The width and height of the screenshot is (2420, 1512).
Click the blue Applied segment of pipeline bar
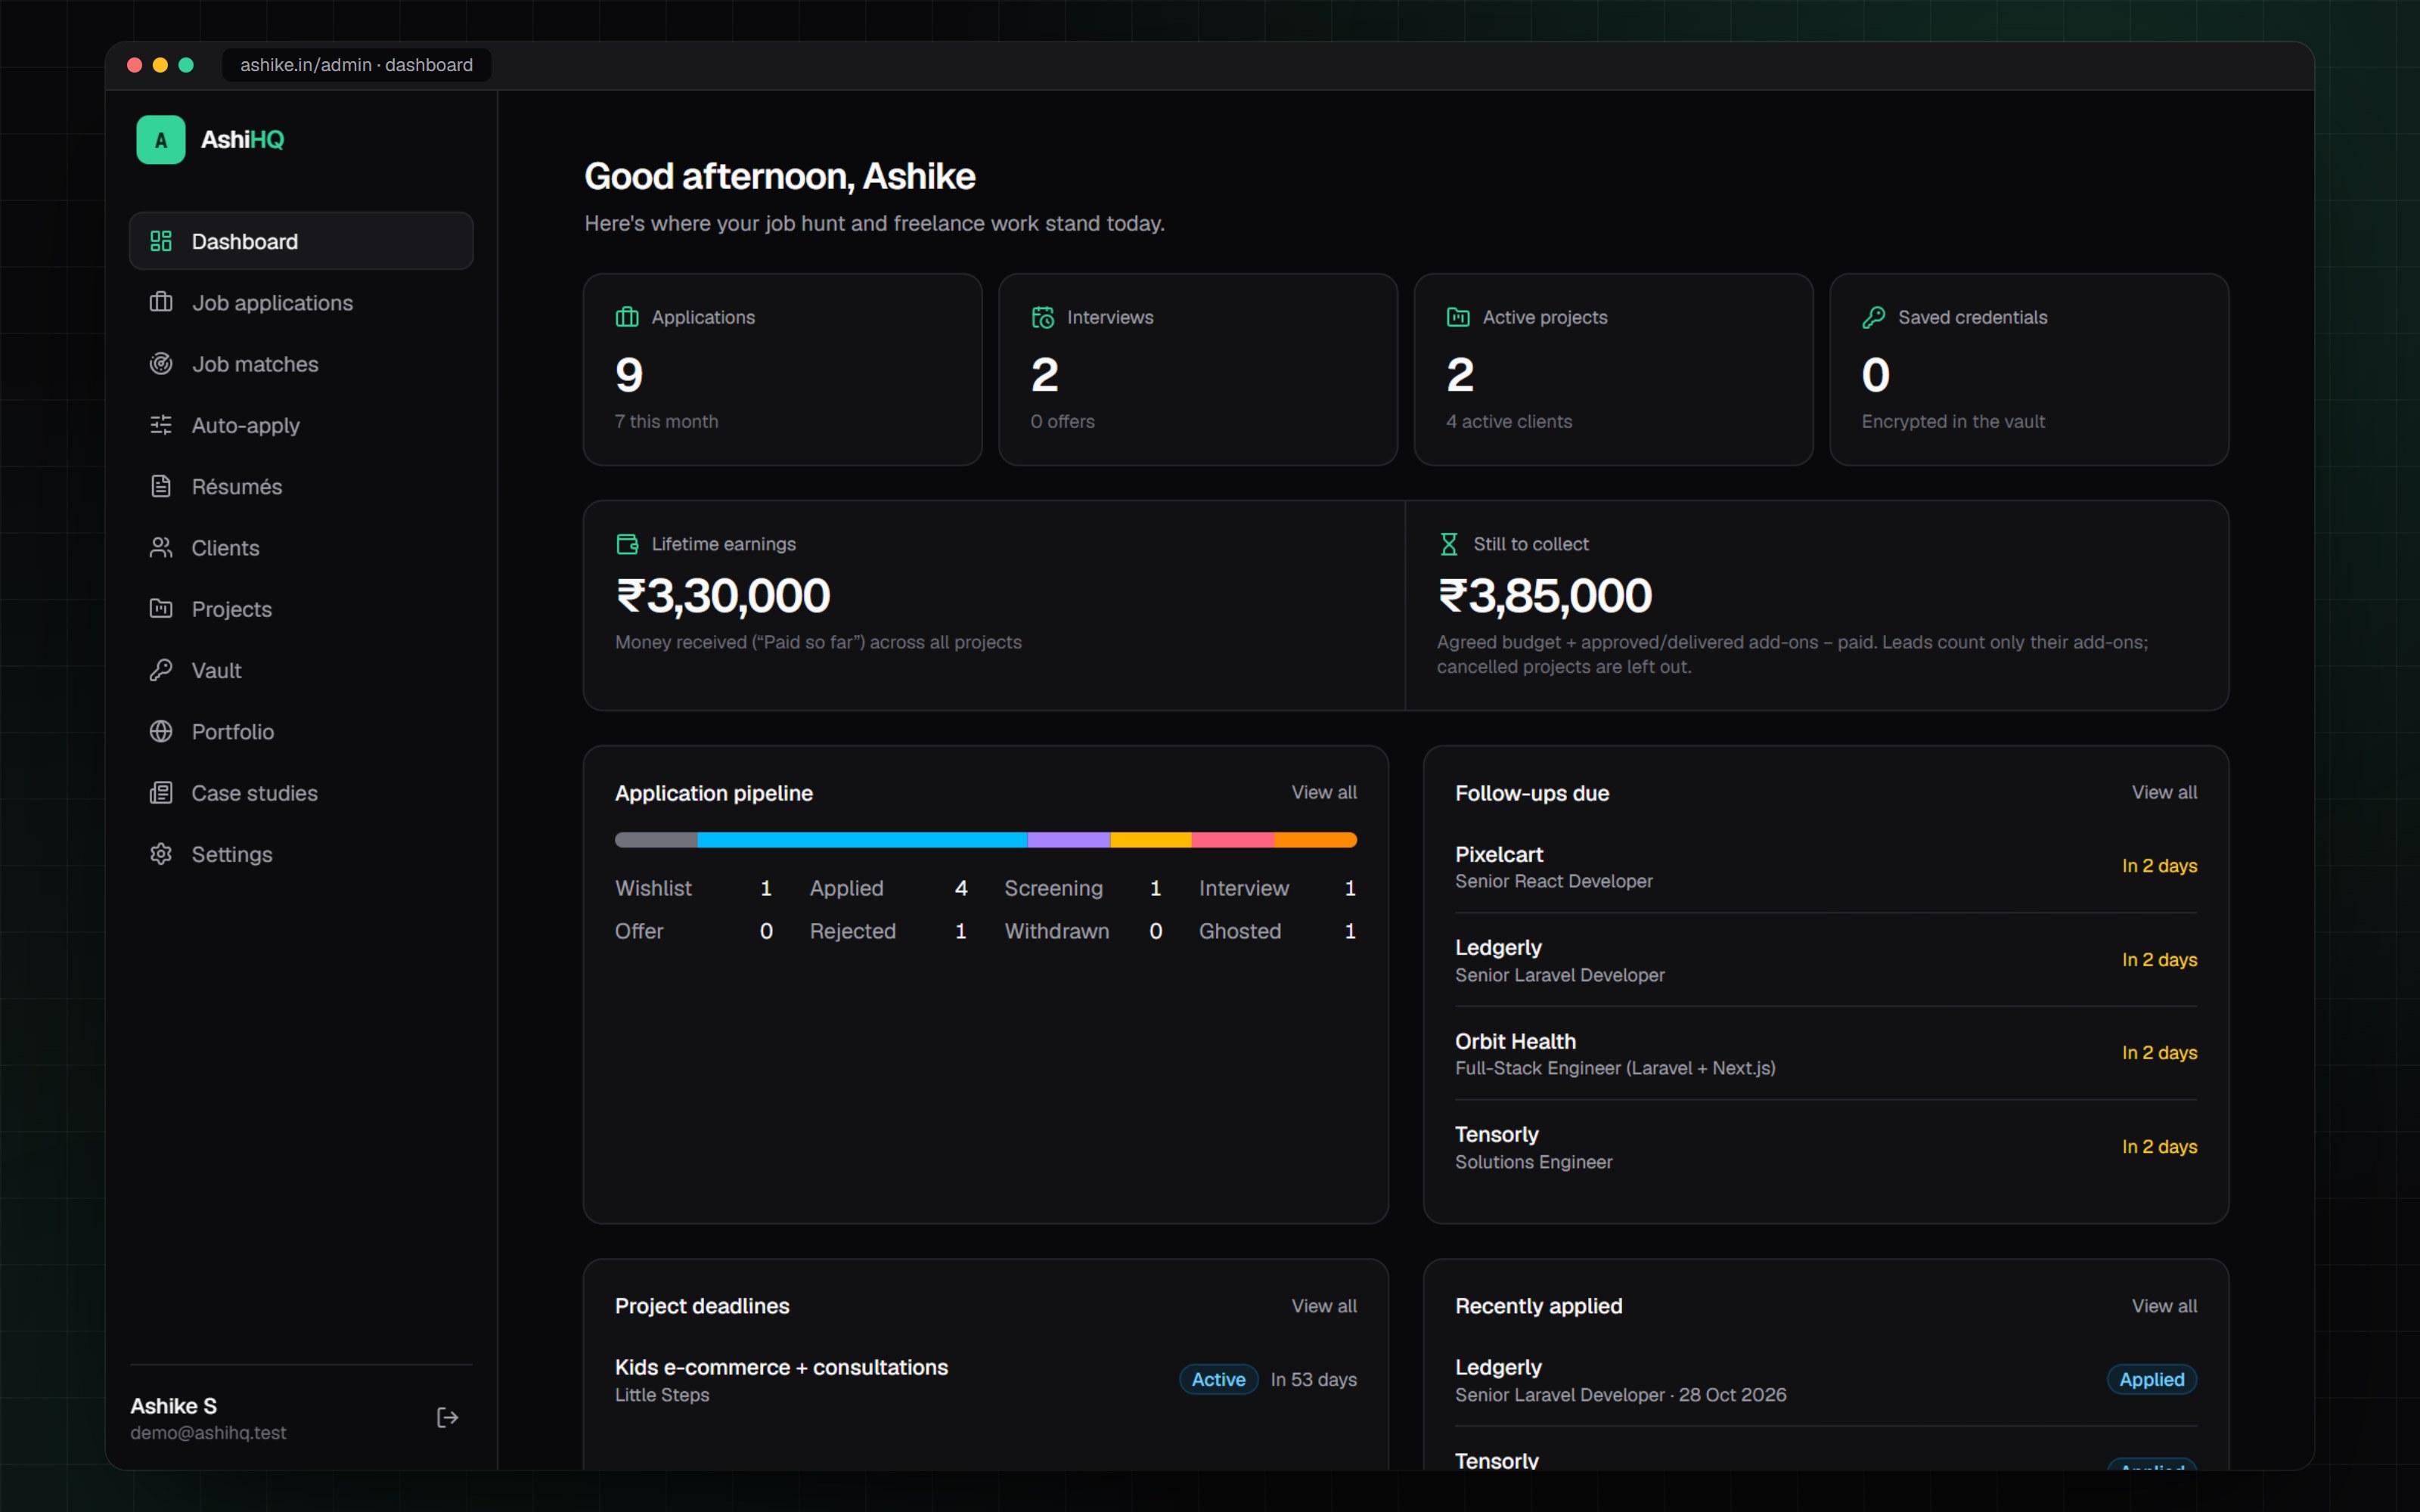[x=862, y=840]
